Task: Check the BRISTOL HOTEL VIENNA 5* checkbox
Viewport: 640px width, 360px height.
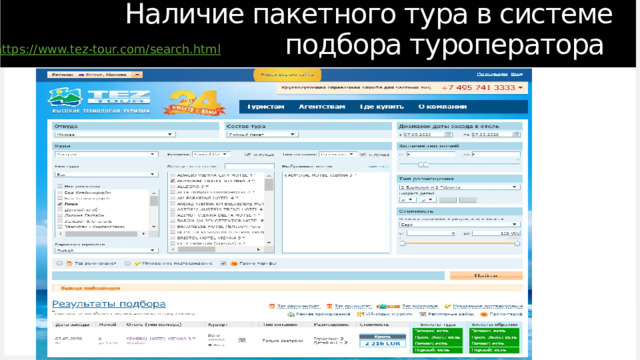Action: point(173,238)
